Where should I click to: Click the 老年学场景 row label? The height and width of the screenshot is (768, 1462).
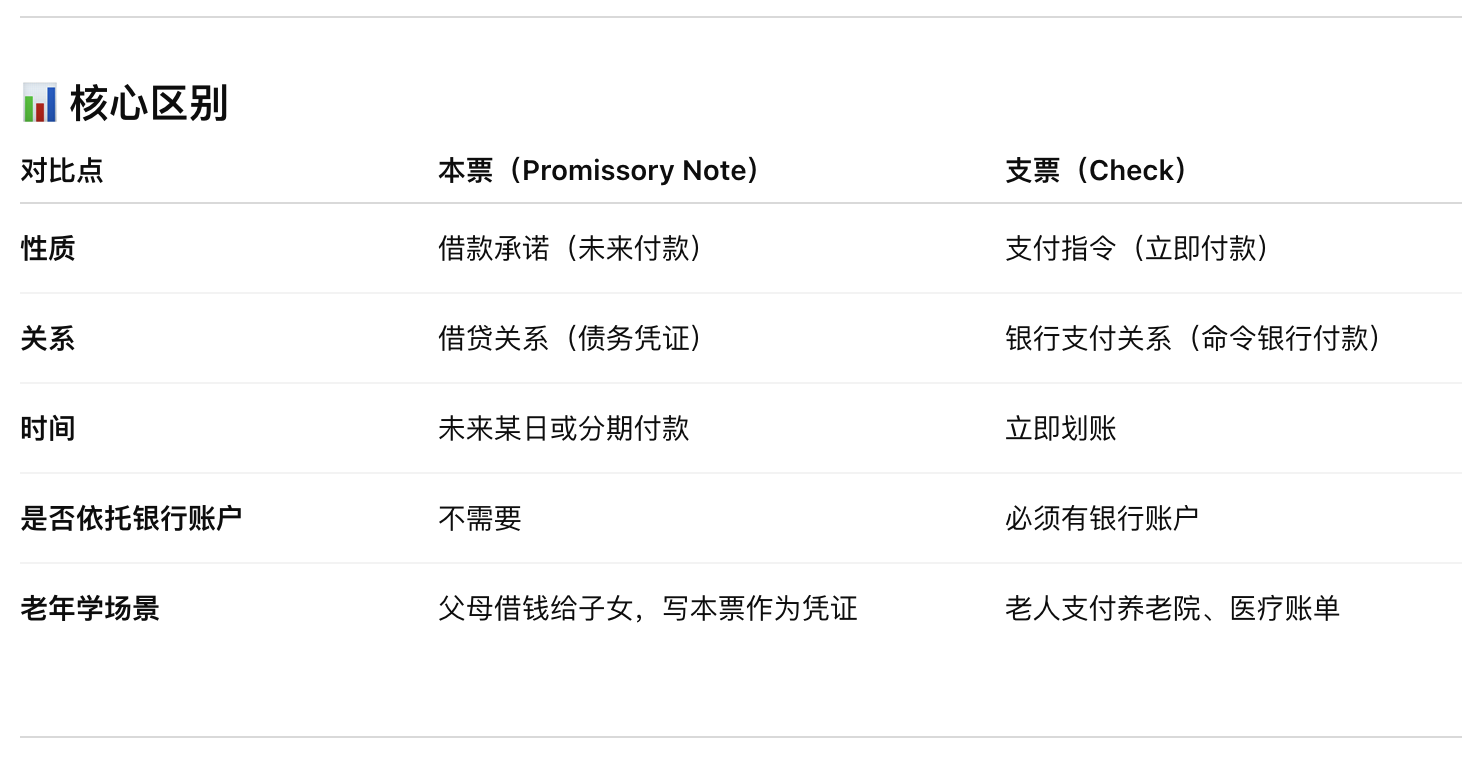90,608
